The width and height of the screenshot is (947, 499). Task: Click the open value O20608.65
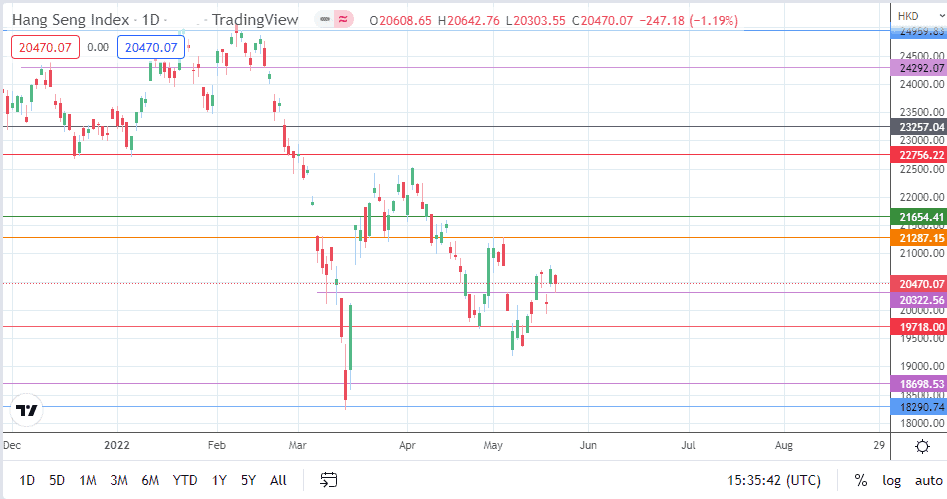(x=400, y=21)
